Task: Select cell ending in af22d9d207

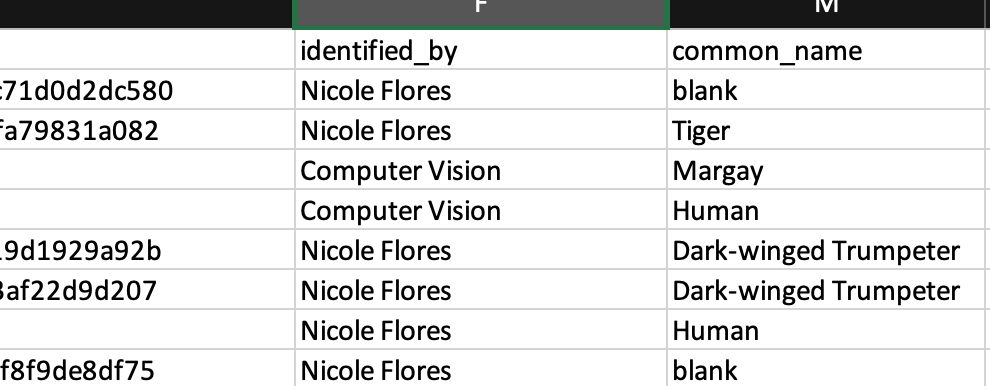Action: pyautogui.click(x=147, y=289)
